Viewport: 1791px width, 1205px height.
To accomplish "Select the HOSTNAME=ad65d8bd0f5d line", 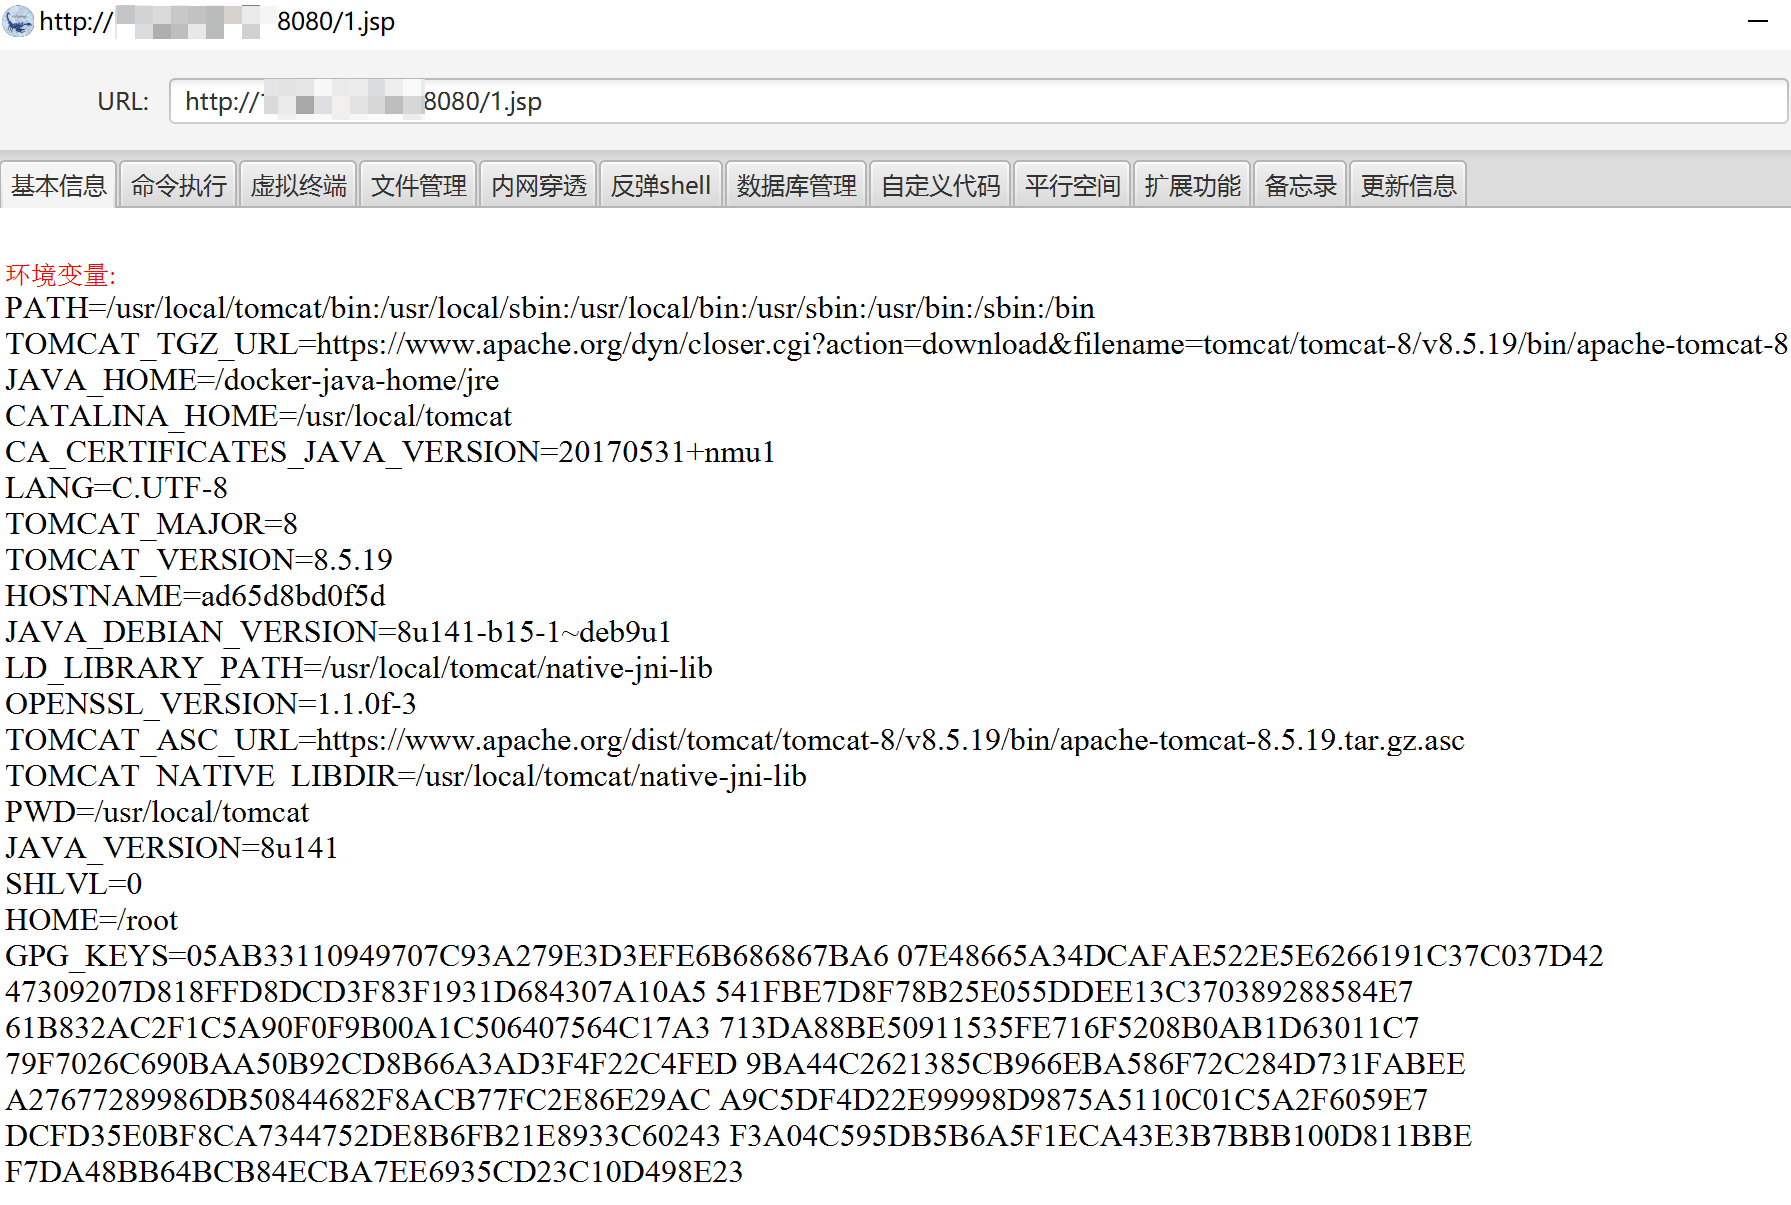I will [x=195, y=596].
